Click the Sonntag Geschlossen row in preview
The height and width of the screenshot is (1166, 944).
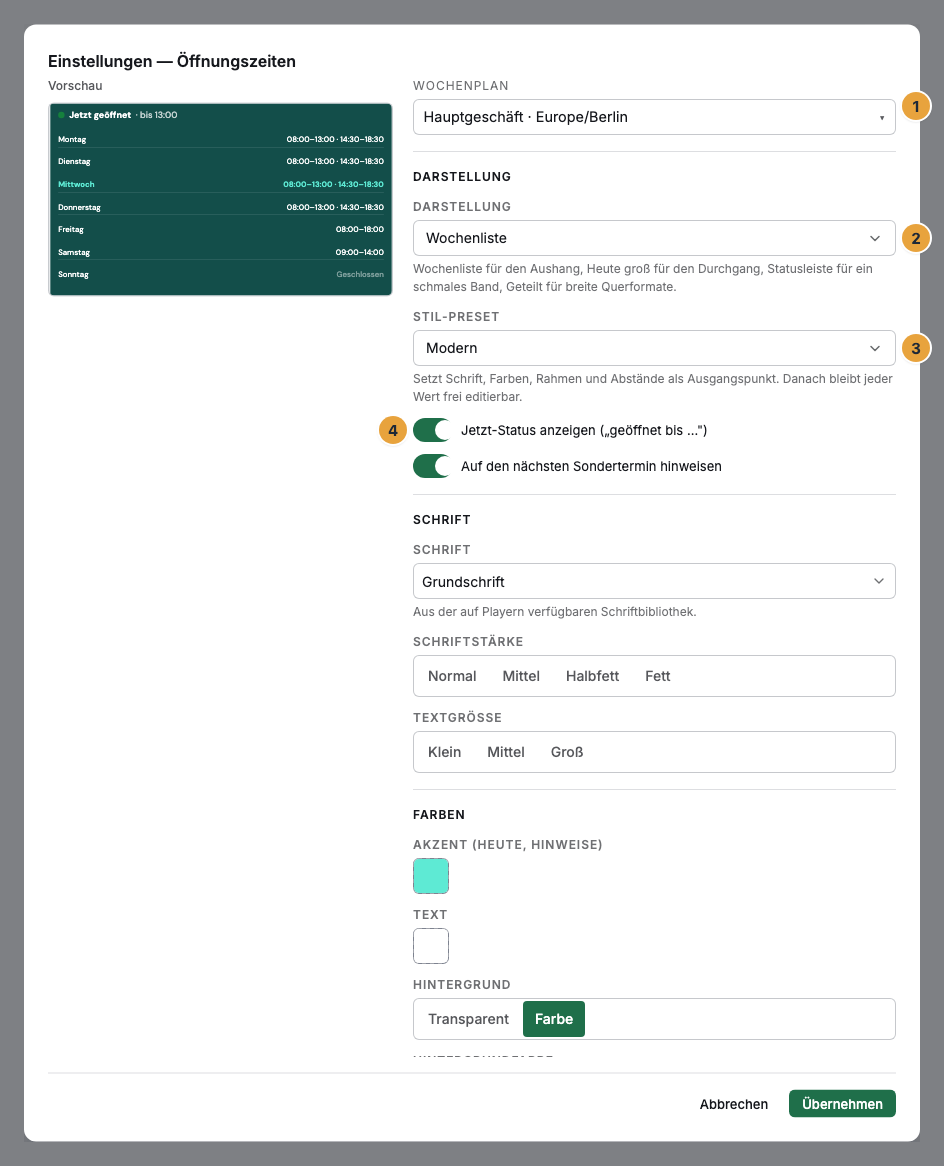221,274
